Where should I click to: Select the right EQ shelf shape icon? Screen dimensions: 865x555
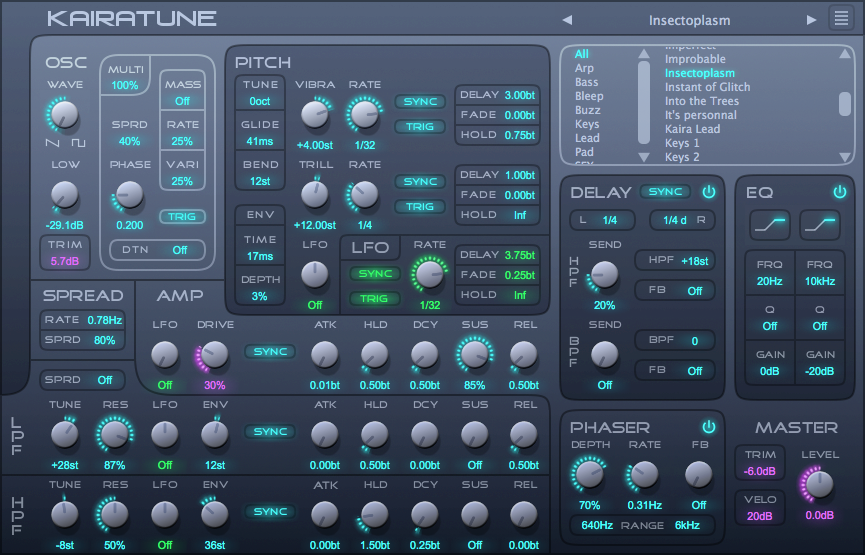click(820, 226)
